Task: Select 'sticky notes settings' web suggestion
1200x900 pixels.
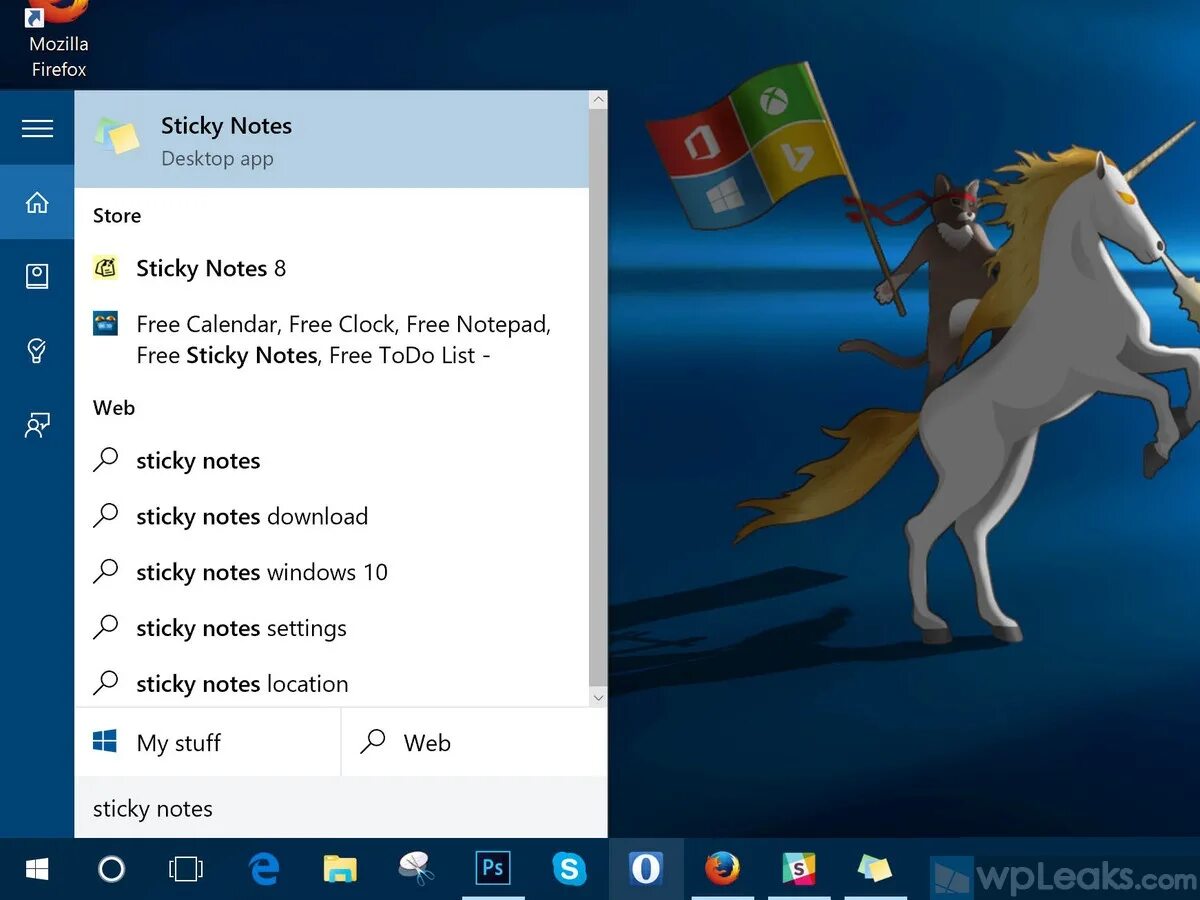Action: (x=332, y=629)
